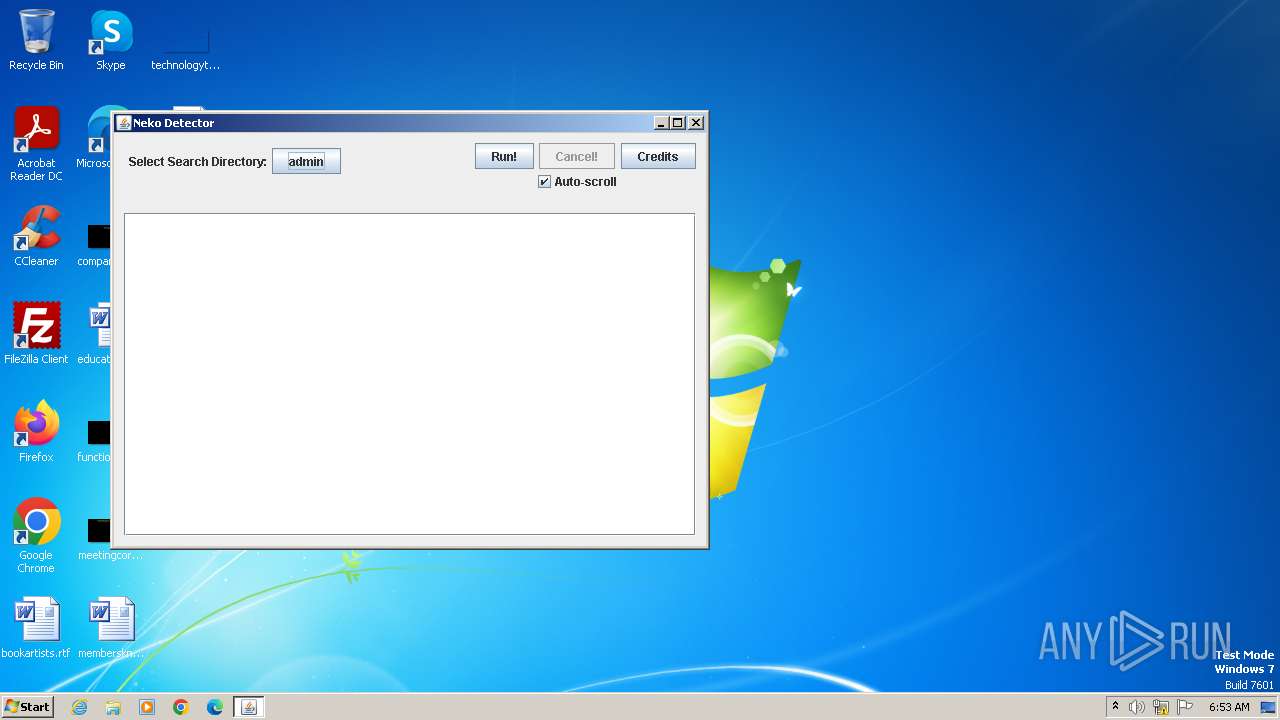Select the FileZilla Client shortcut
Viewport: 1280px width, 720px height.
(36, 333)
